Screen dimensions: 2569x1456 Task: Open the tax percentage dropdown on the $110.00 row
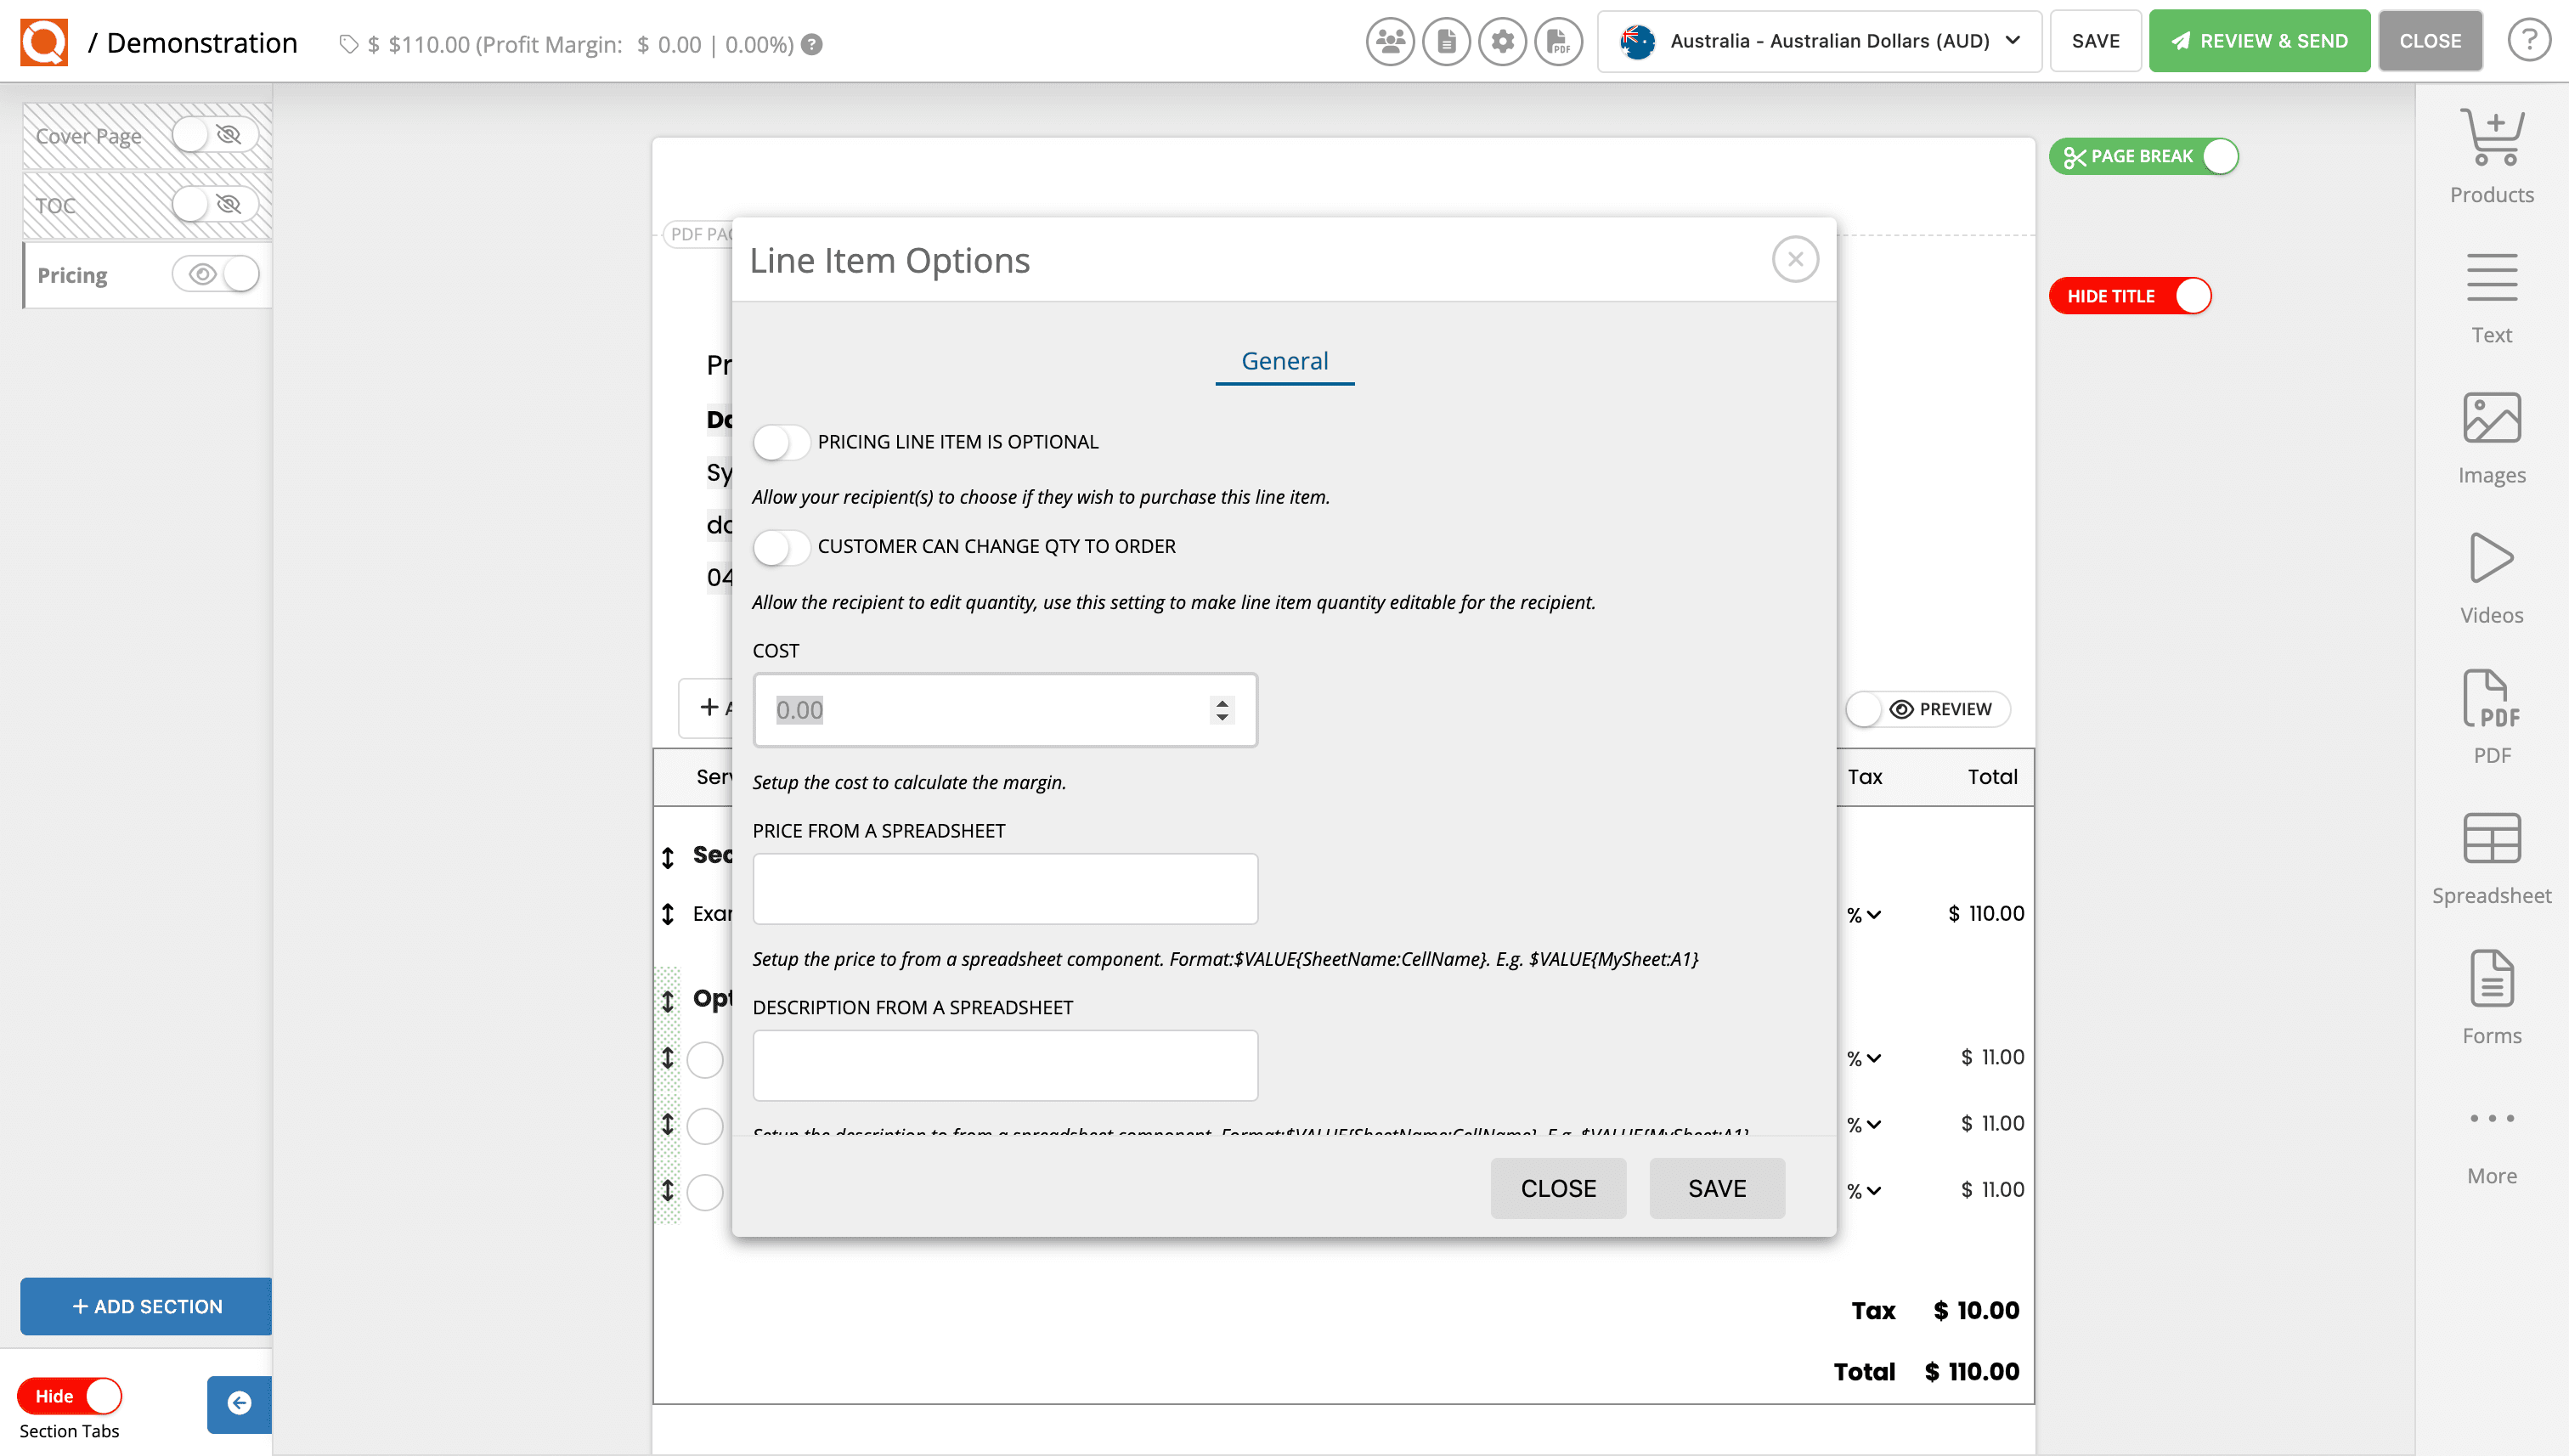click(1864, 913)
